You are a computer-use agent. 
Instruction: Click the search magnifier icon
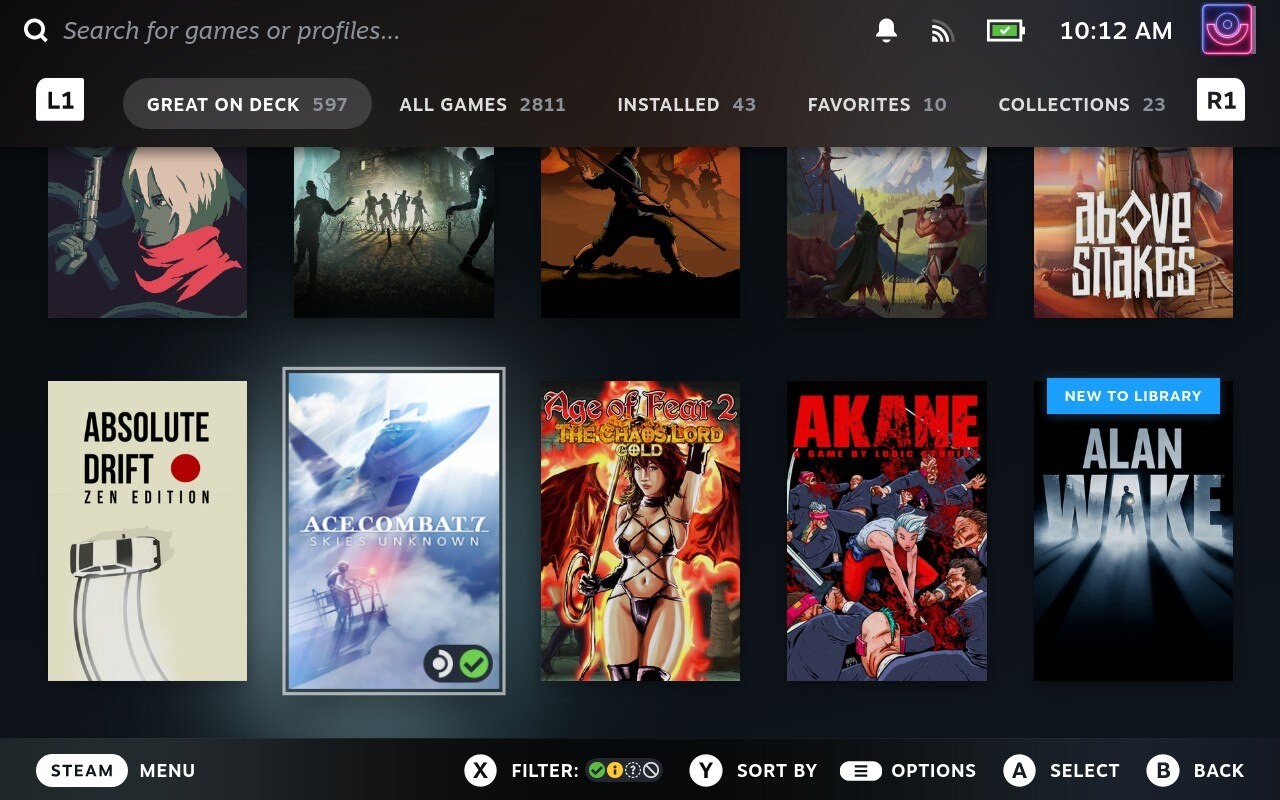[36, 31]
